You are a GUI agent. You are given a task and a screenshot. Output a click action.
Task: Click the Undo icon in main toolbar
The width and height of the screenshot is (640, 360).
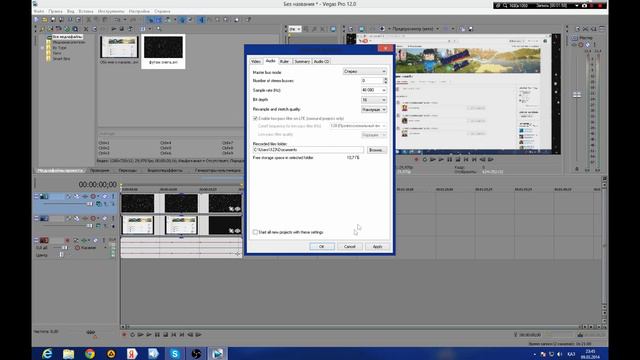pos(118,20)
